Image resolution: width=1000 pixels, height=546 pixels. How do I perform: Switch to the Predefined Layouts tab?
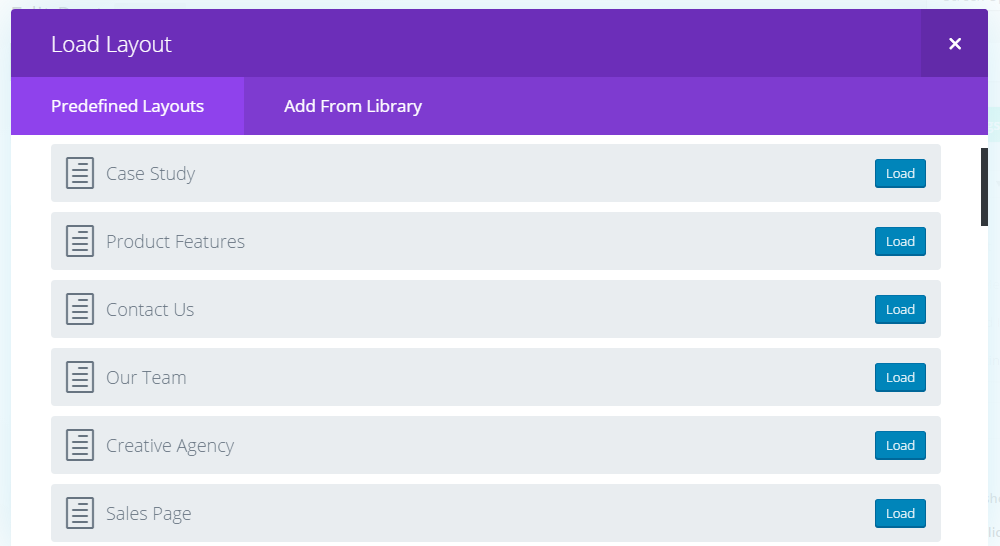[x=127, y=106]
